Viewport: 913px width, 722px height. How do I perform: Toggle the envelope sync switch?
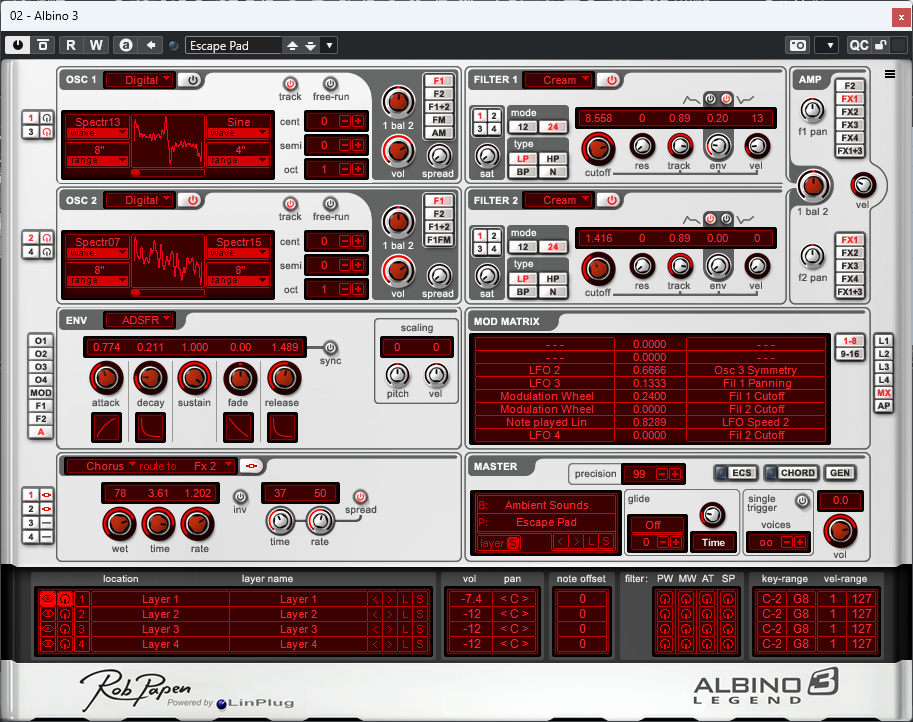coord(330,348)
